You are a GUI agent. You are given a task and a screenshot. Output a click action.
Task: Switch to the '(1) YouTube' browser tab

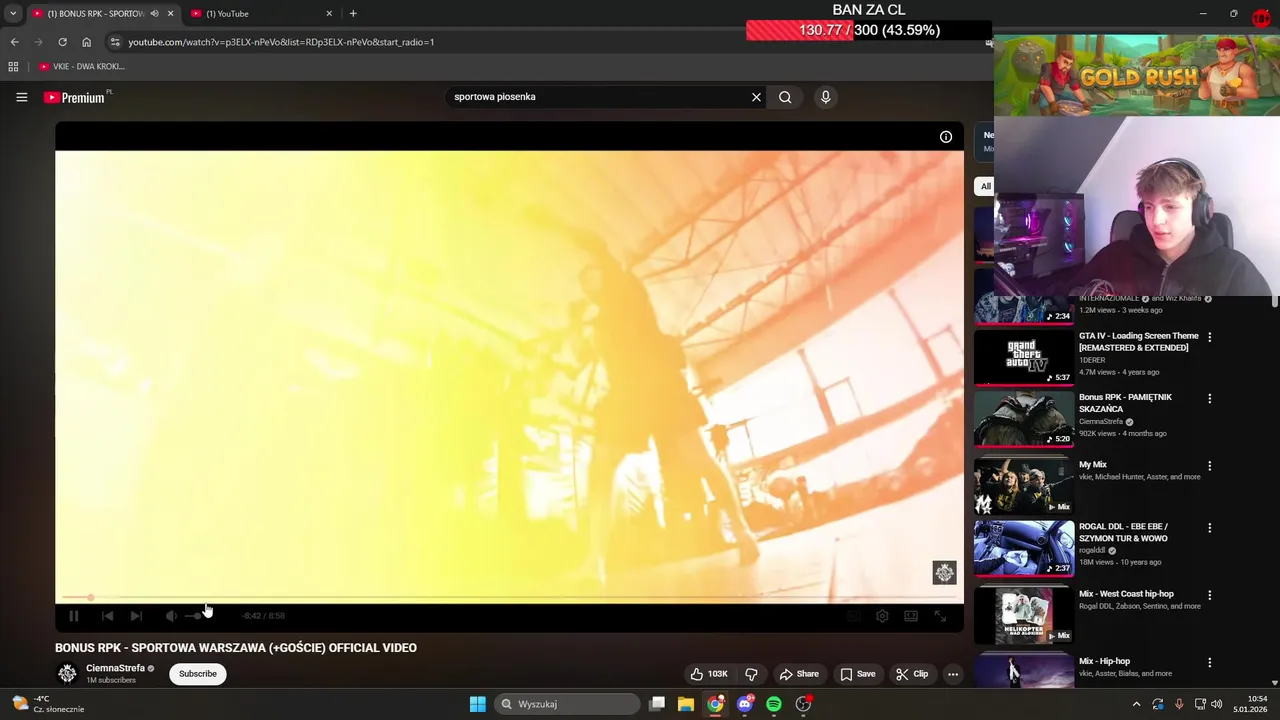[260, 14]
